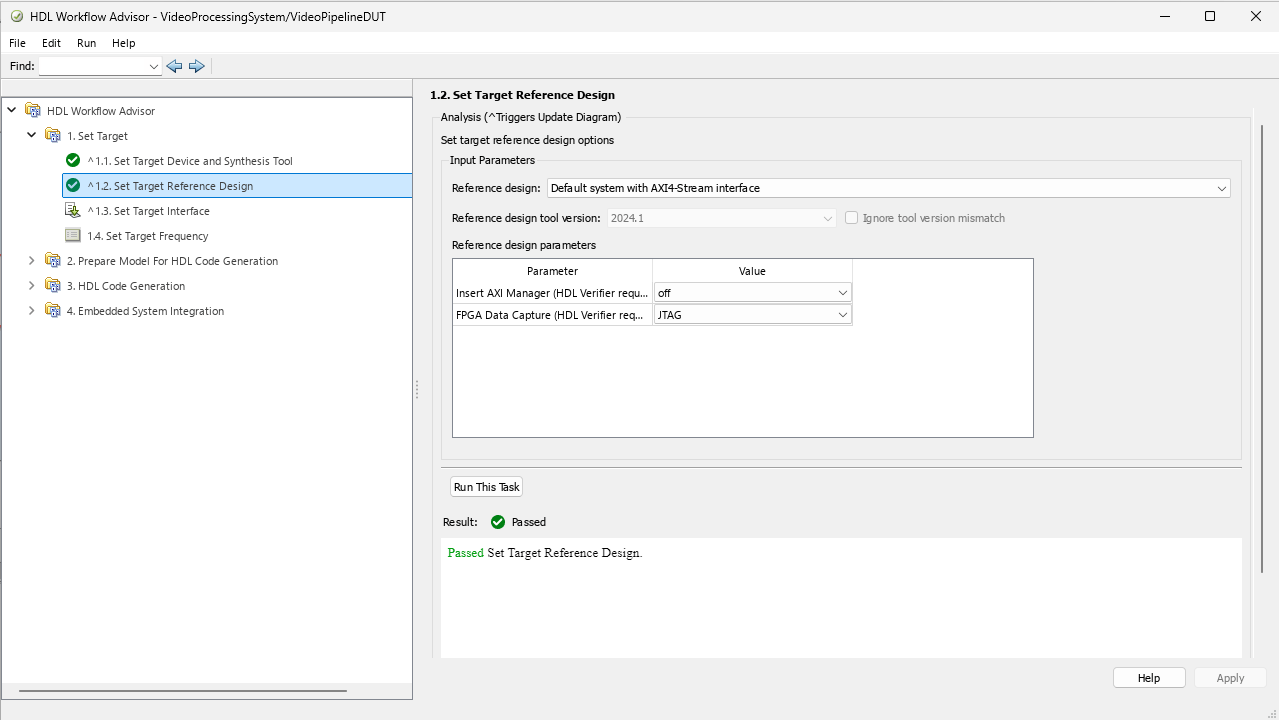This screenshot has width=1279, height=720.
Task: Open the Edit menu
Action: (x=51, y=43)
